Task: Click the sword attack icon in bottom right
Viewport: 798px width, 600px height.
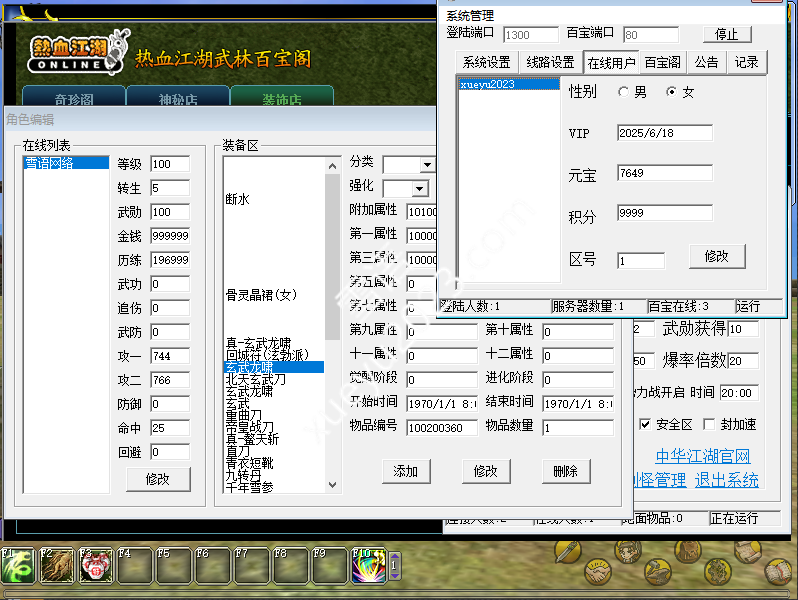Action: pyautogui.click(x=567, y=551)
